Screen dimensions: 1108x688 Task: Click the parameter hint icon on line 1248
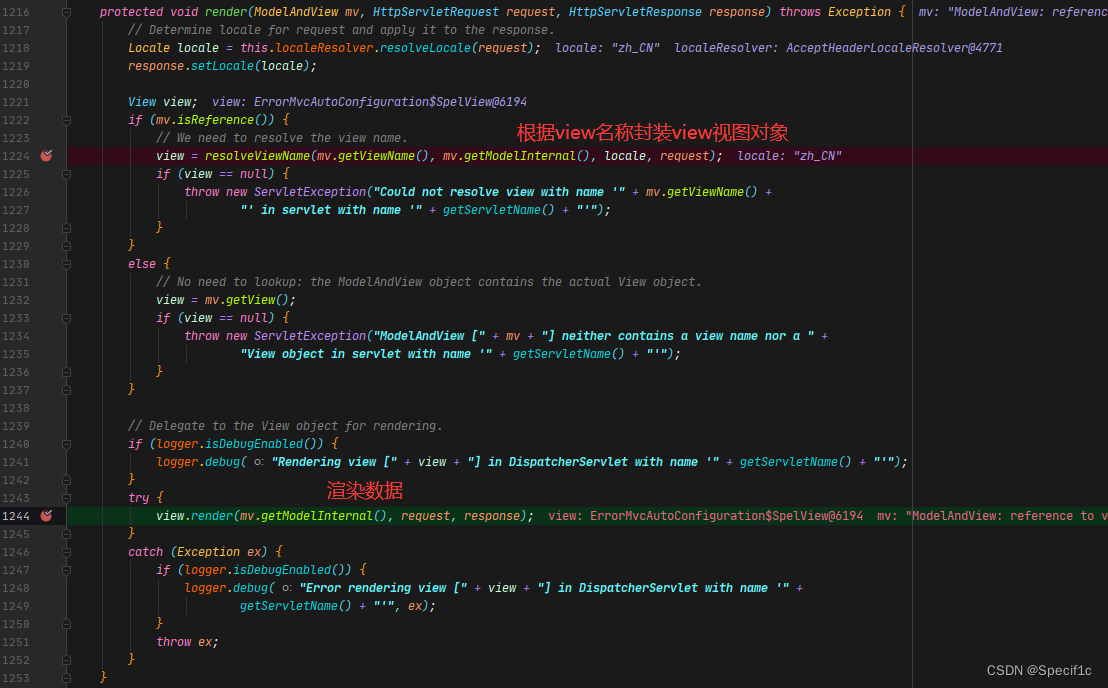[x=286, y=588]
